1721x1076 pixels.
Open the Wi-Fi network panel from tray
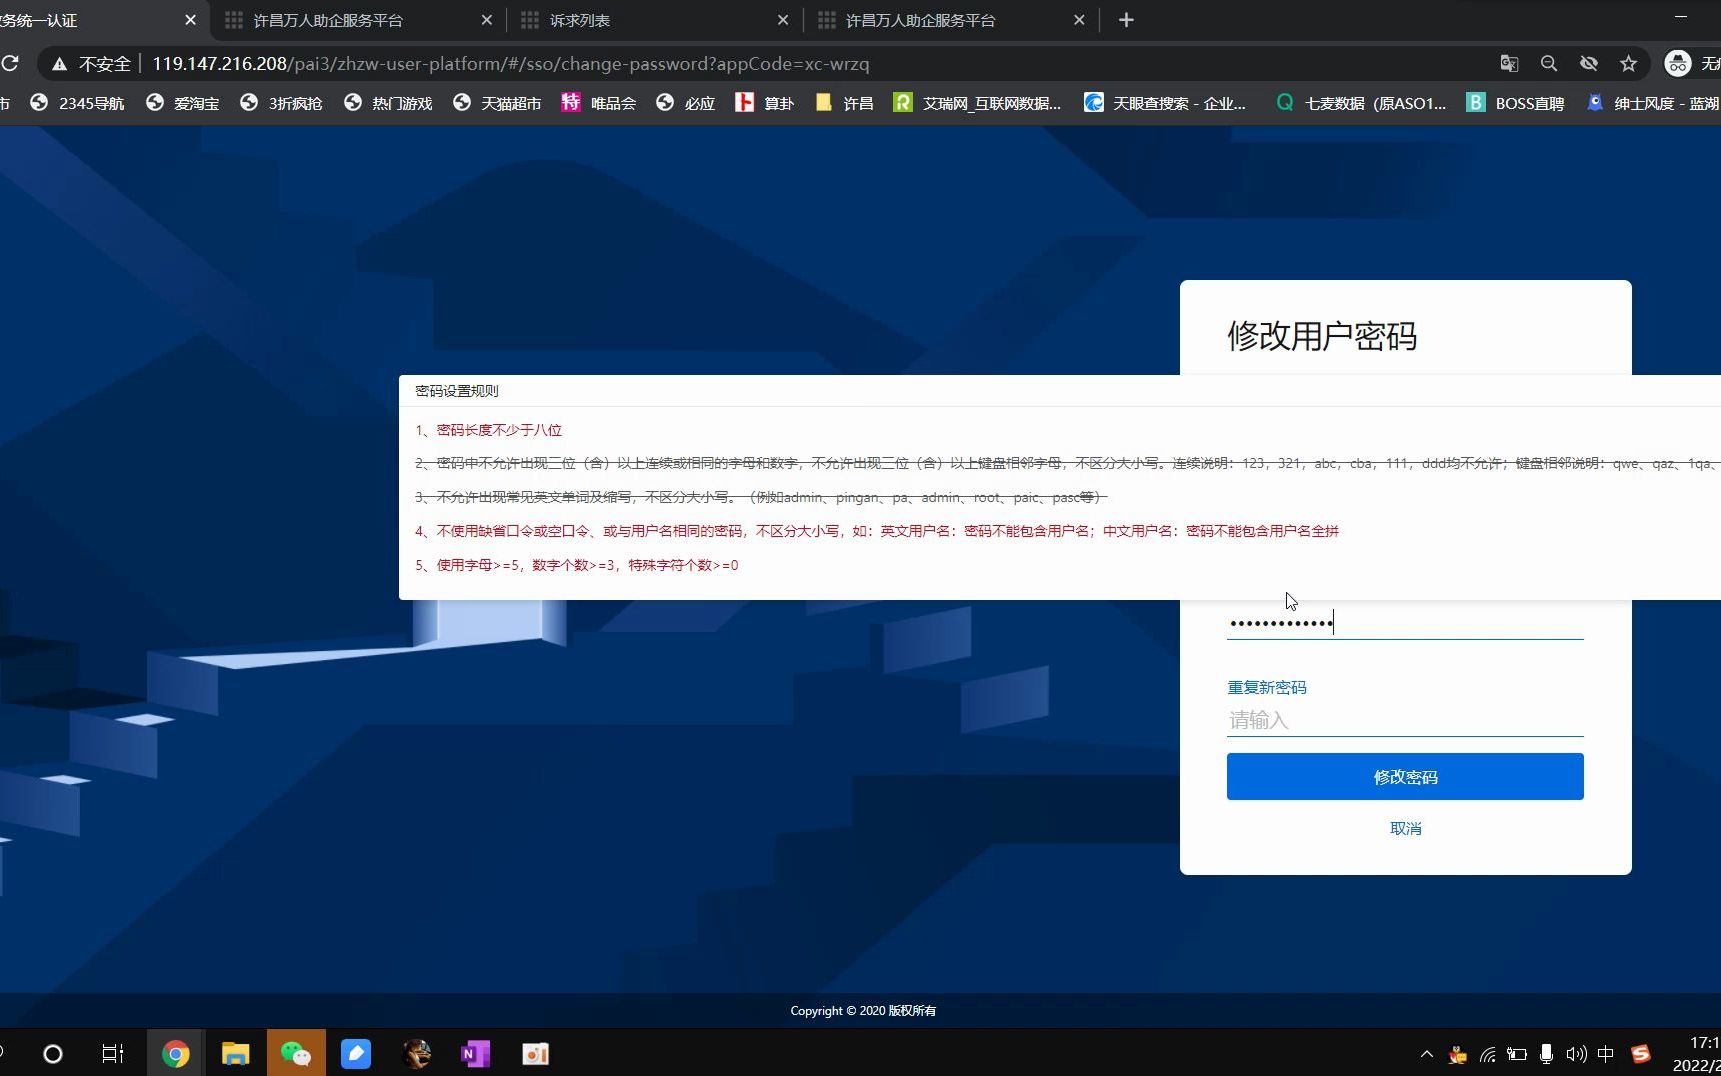pos(1487,1053)
